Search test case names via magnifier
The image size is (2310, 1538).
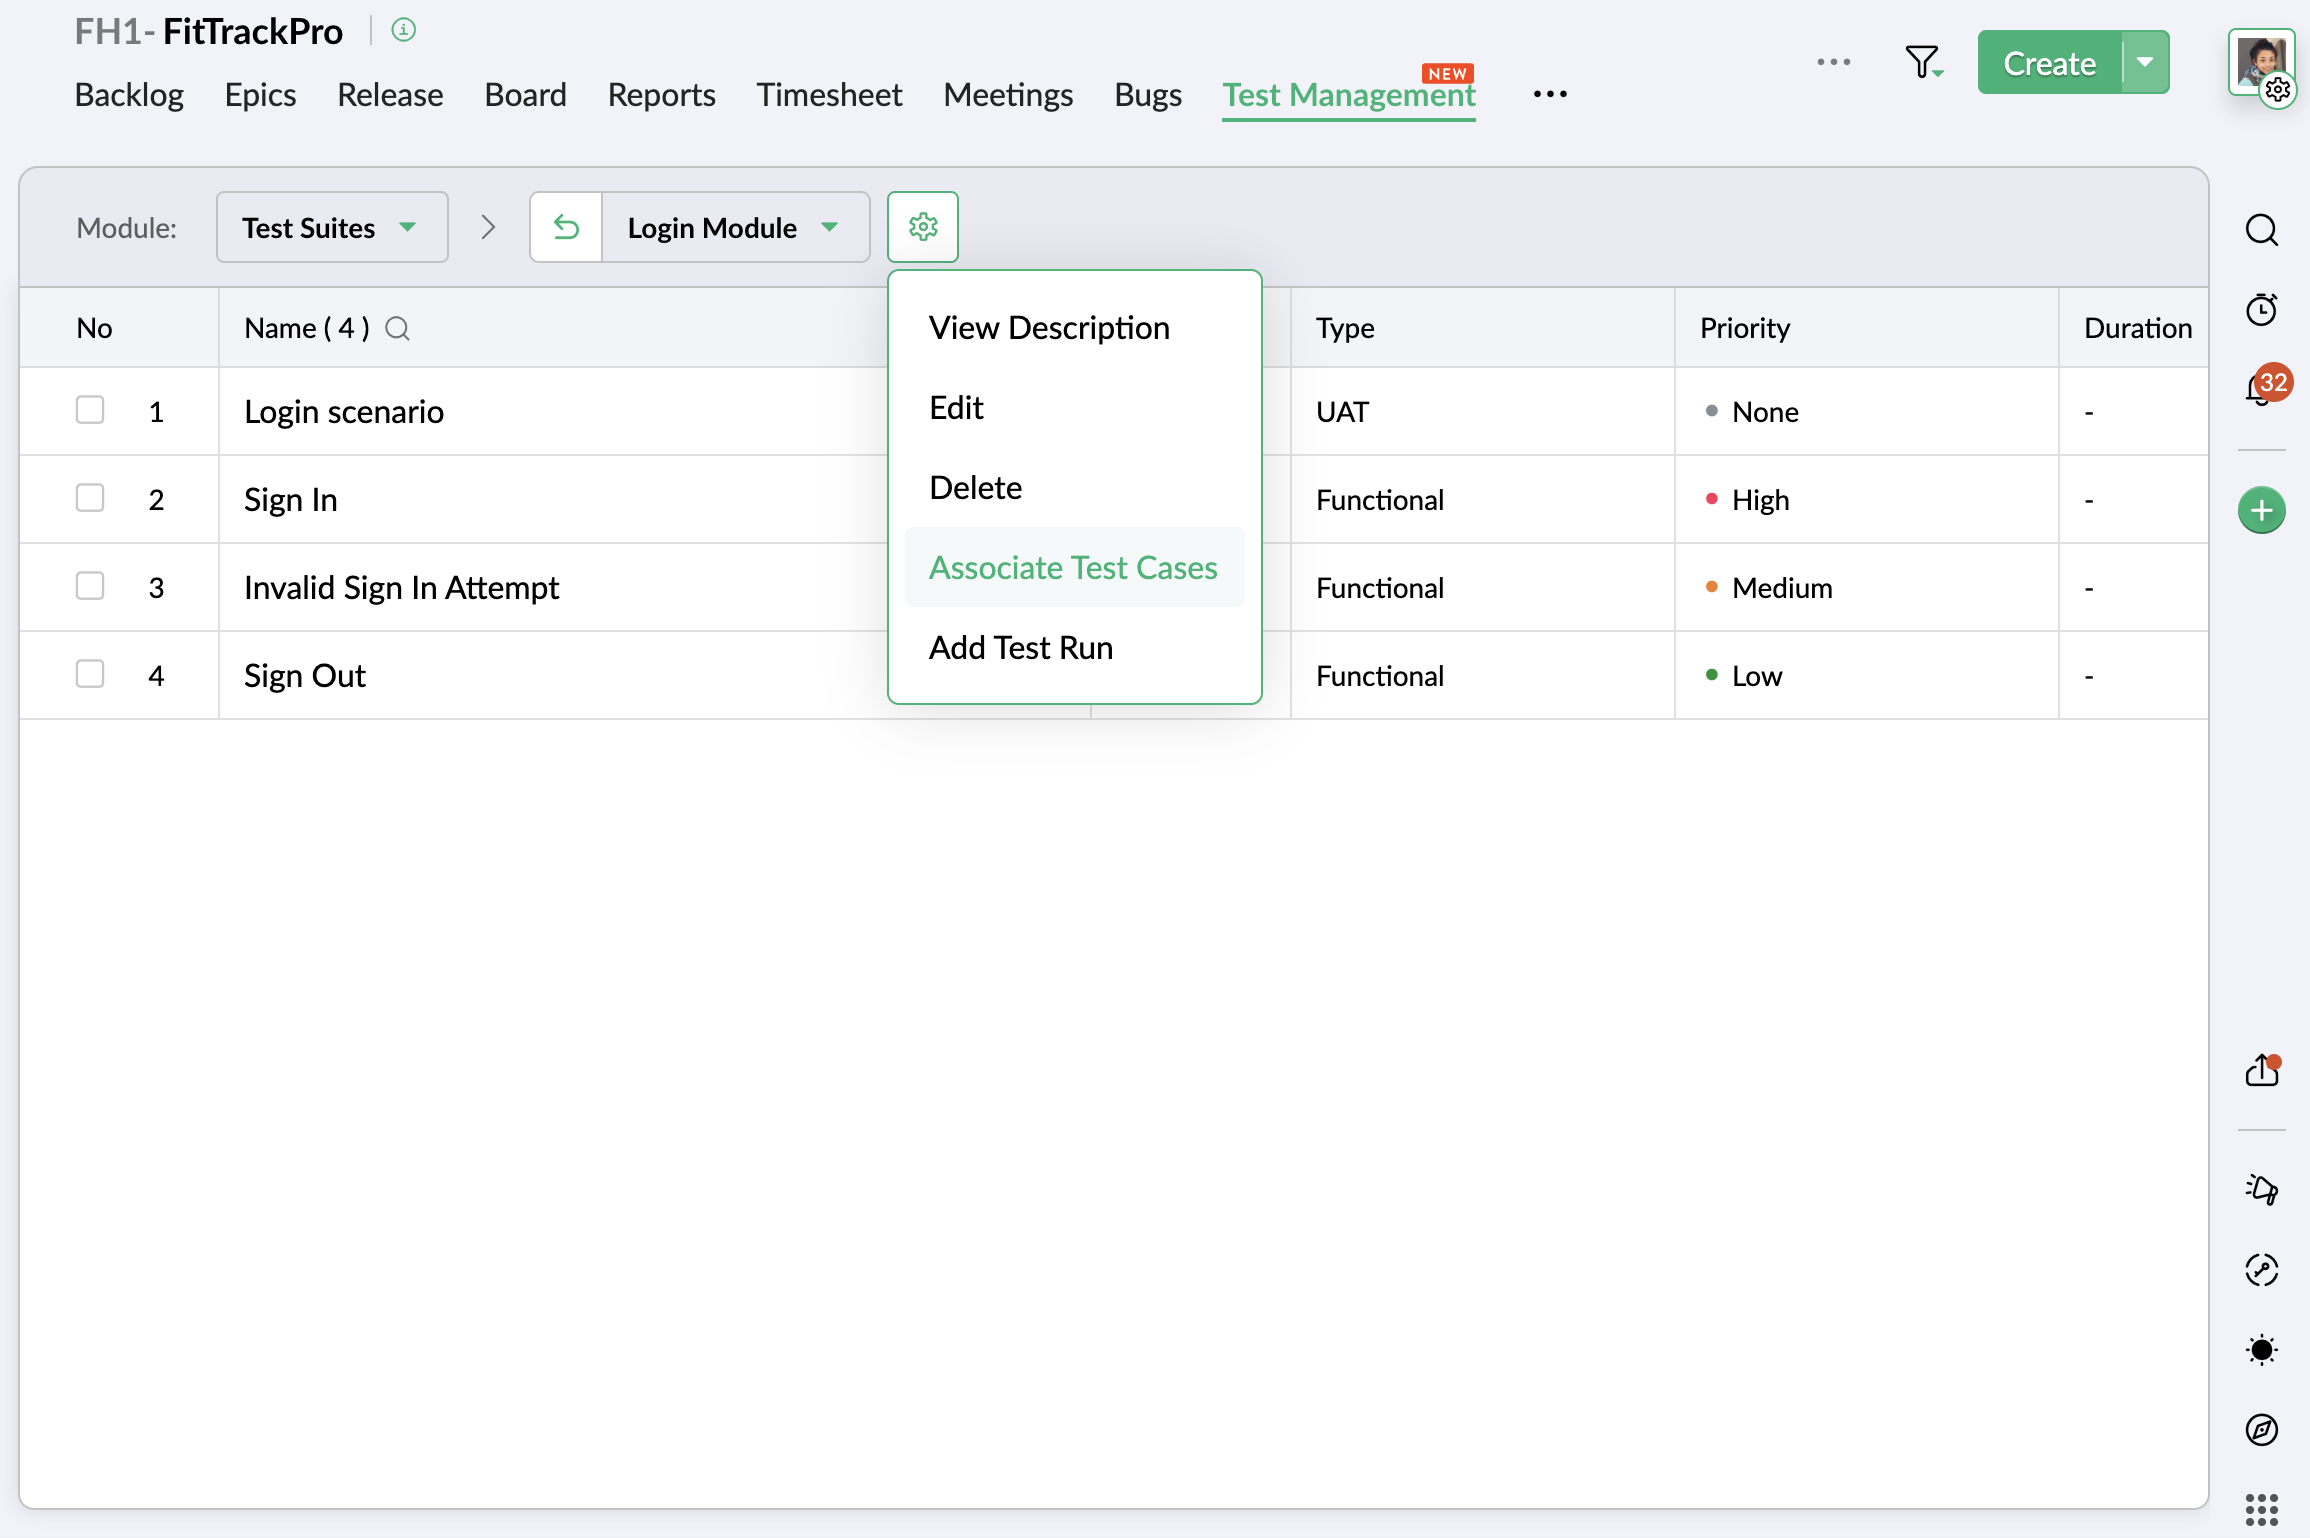tap(397, 328)
